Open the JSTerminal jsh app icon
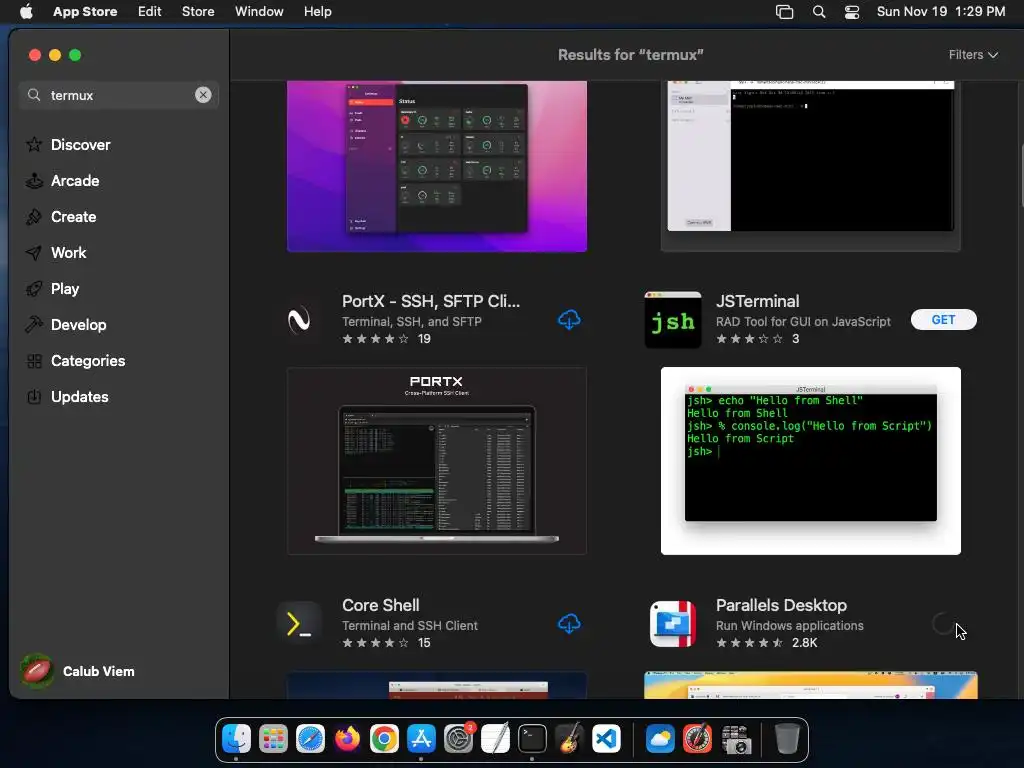 [x=673, y=319]
